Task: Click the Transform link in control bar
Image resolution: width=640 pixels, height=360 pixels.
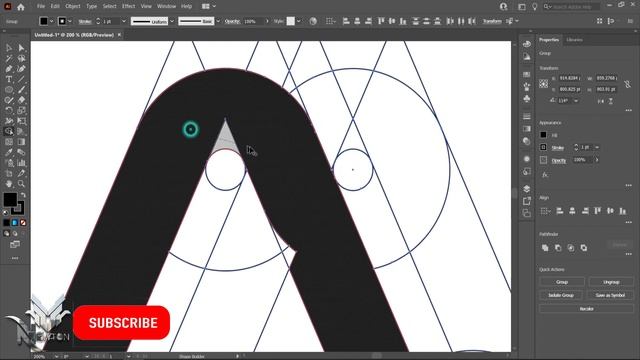Action: (492, 21)
